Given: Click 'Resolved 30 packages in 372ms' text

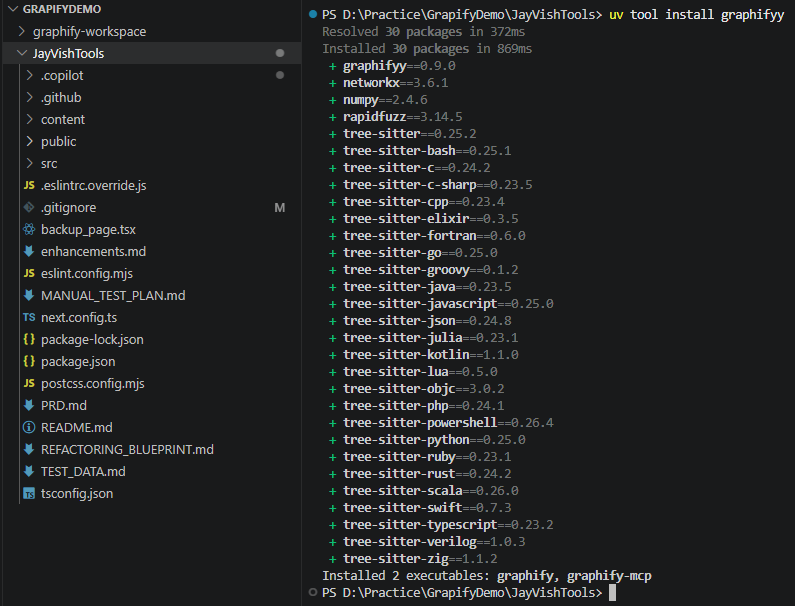Looking at the screenshot, I should 423,32.
